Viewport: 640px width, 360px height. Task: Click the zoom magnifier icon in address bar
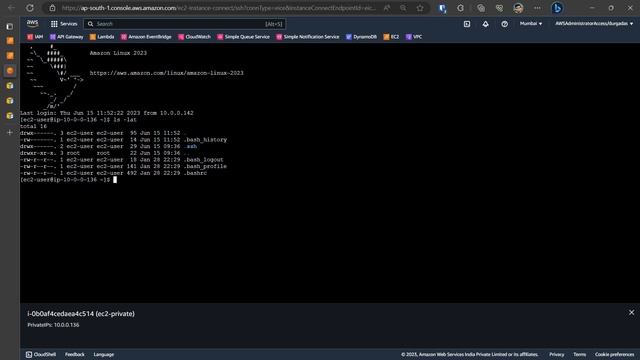click(403, 8)
